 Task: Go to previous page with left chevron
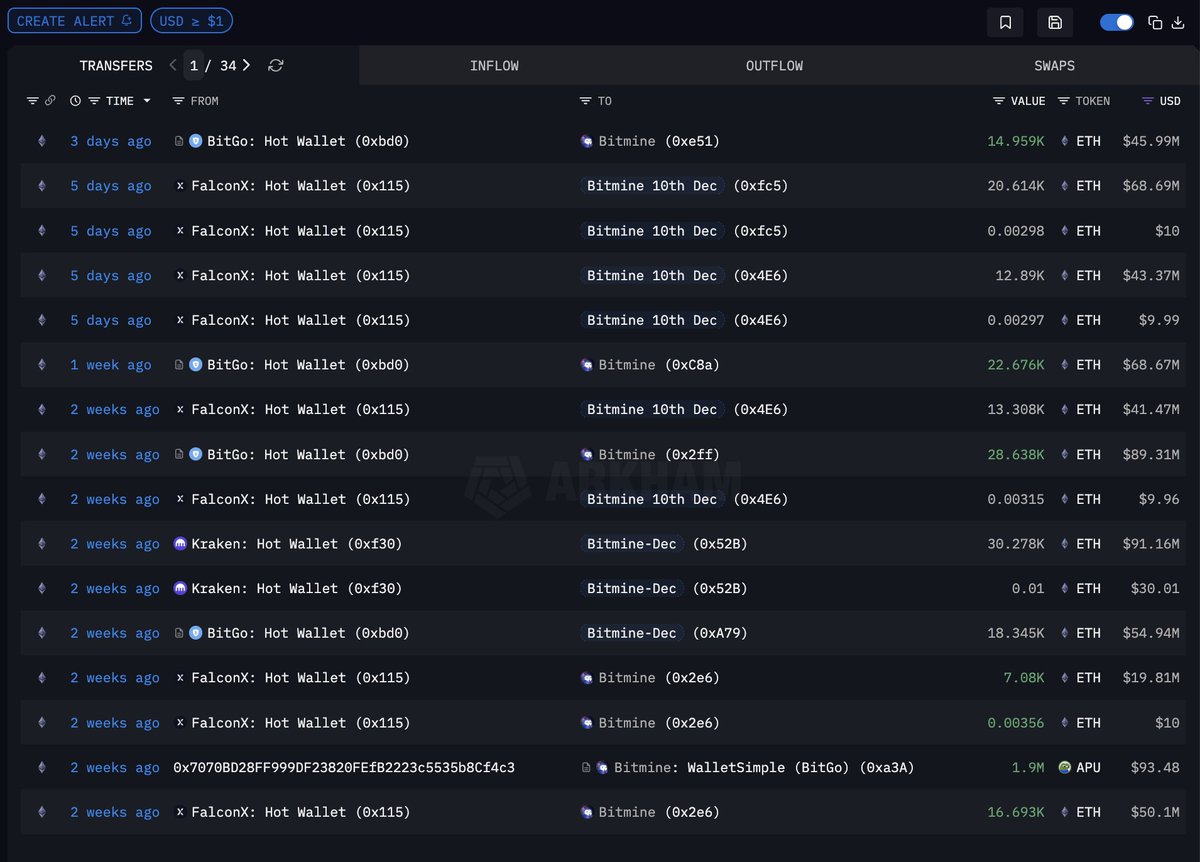(x=173, y=65)
